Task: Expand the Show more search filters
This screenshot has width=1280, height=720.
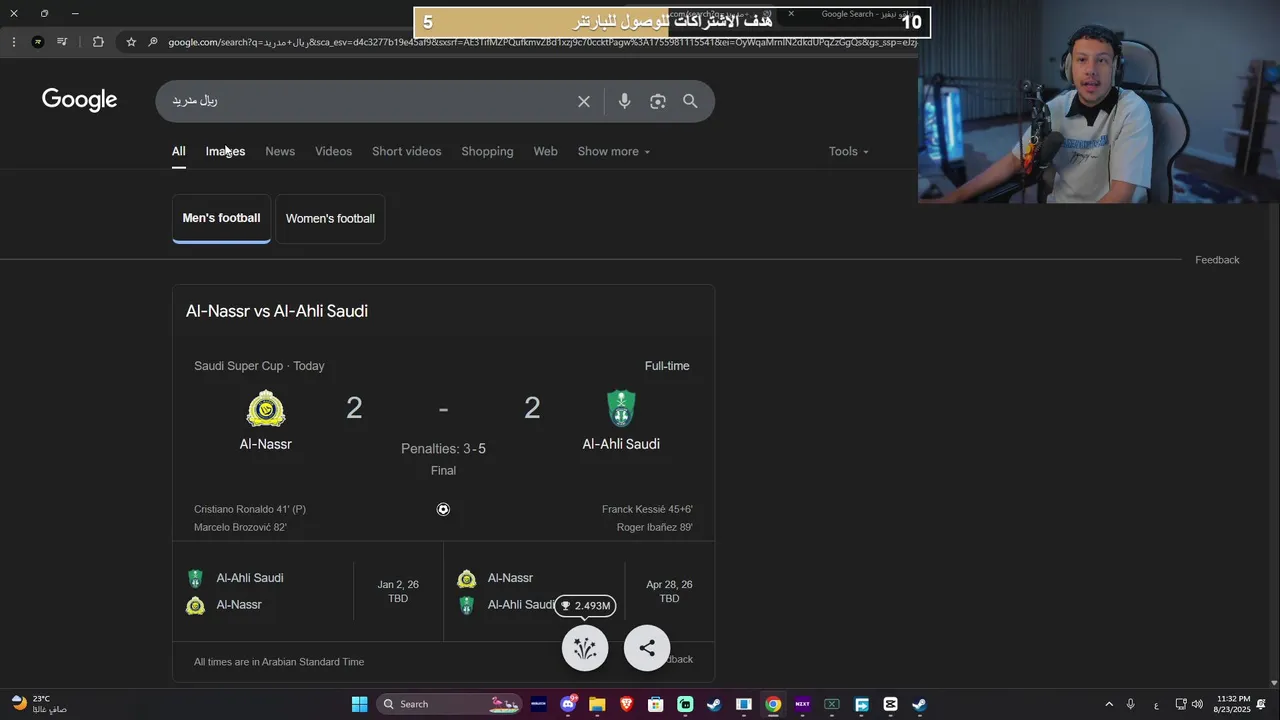Action: [613, 152]
